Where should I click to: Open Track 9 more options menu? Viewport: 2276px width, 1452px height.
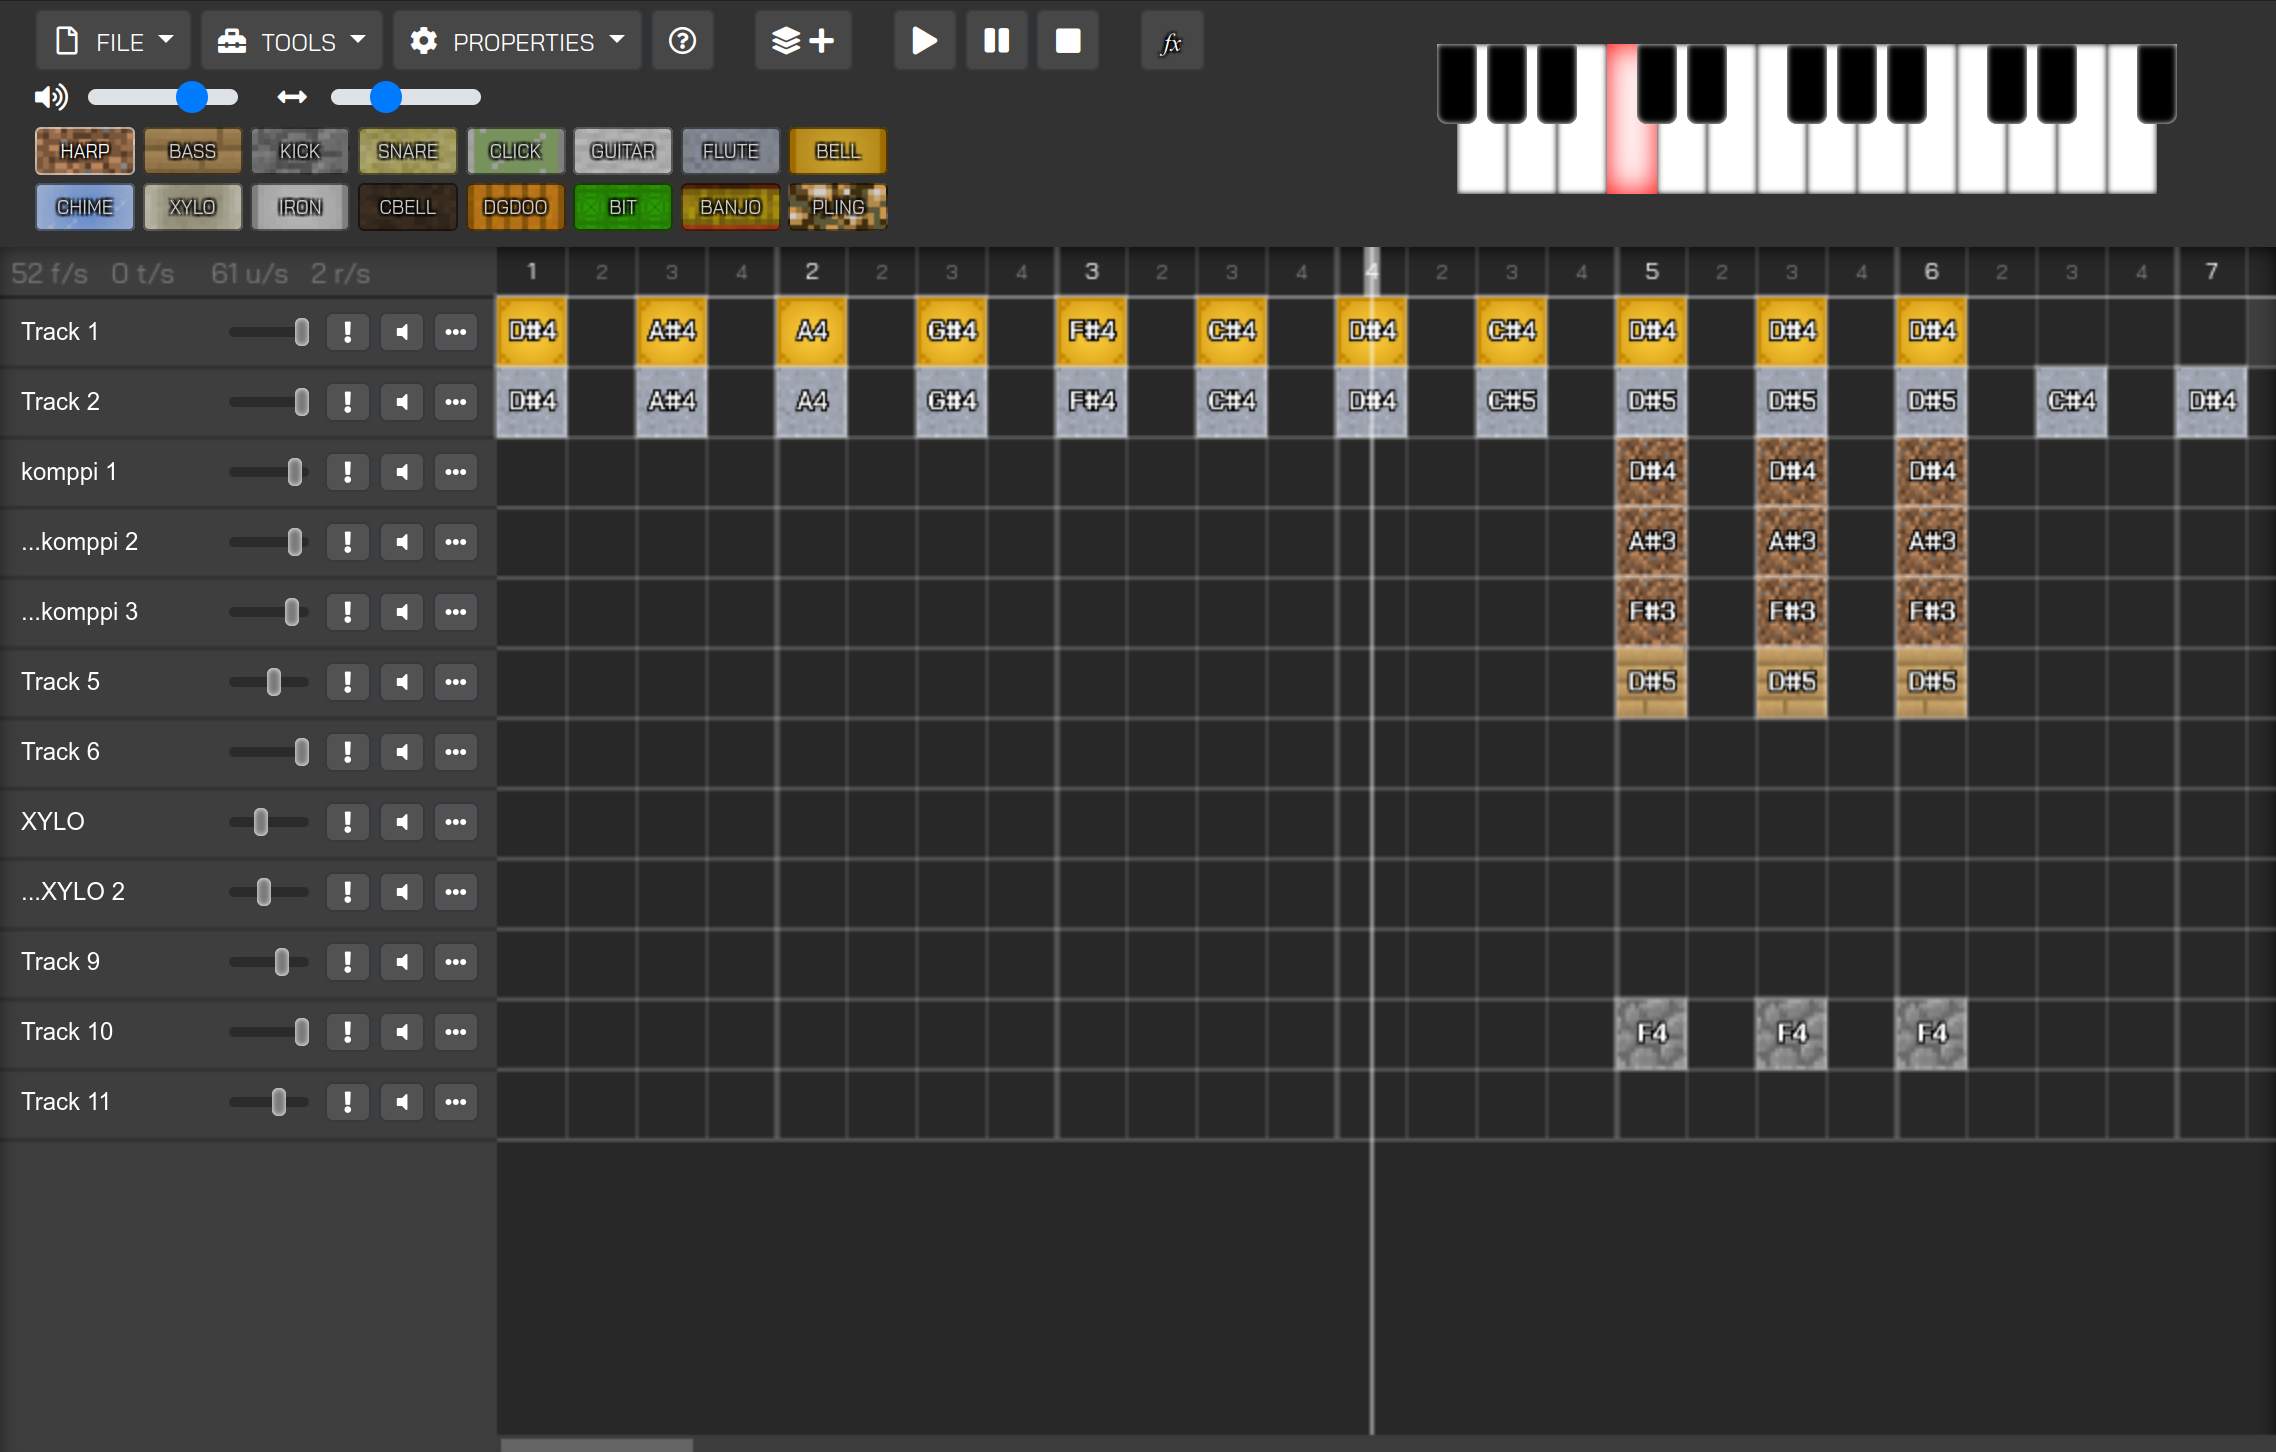(x=456, y=962)
